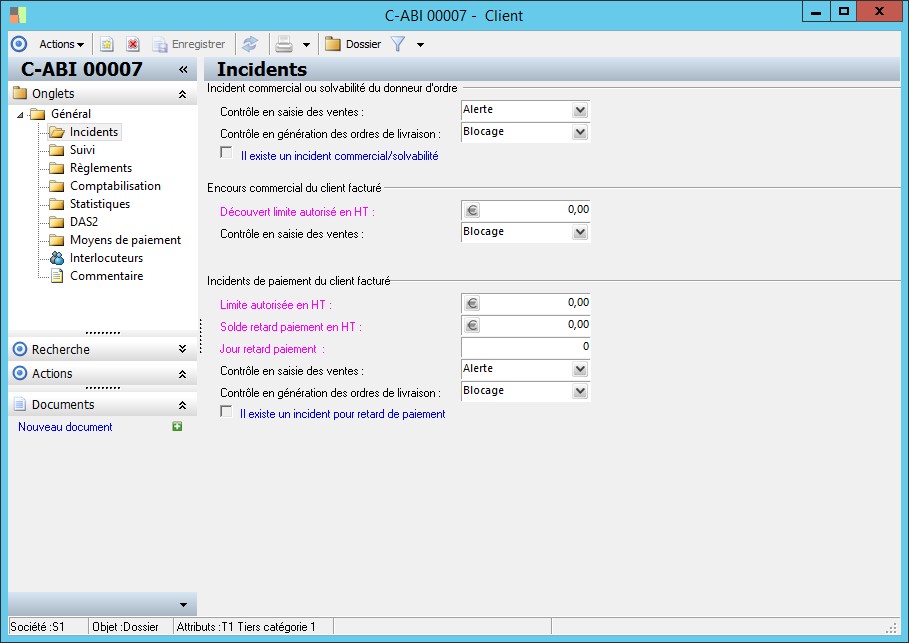Click the Dossier folder button
Image resolution: width=909 pixels, height=643 pixels.
click(353, 44)
